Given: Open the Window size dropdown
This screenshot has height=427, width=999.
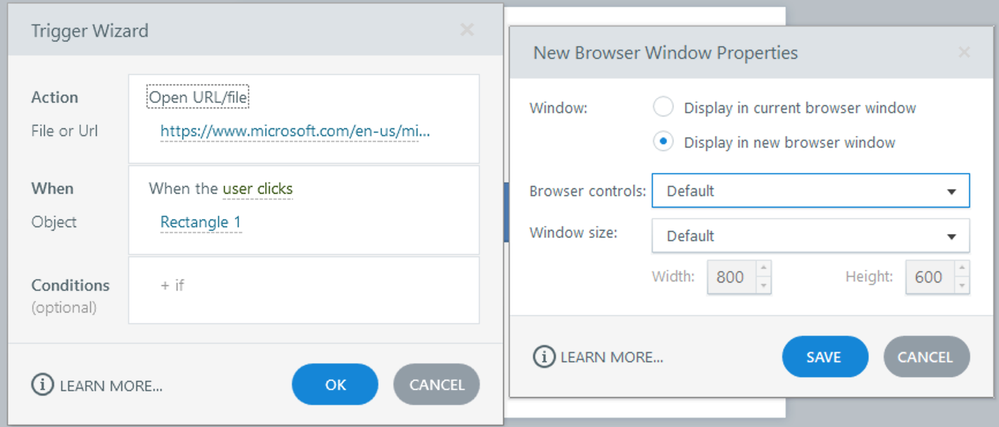Looking at the screenshot, I should 810,236.
